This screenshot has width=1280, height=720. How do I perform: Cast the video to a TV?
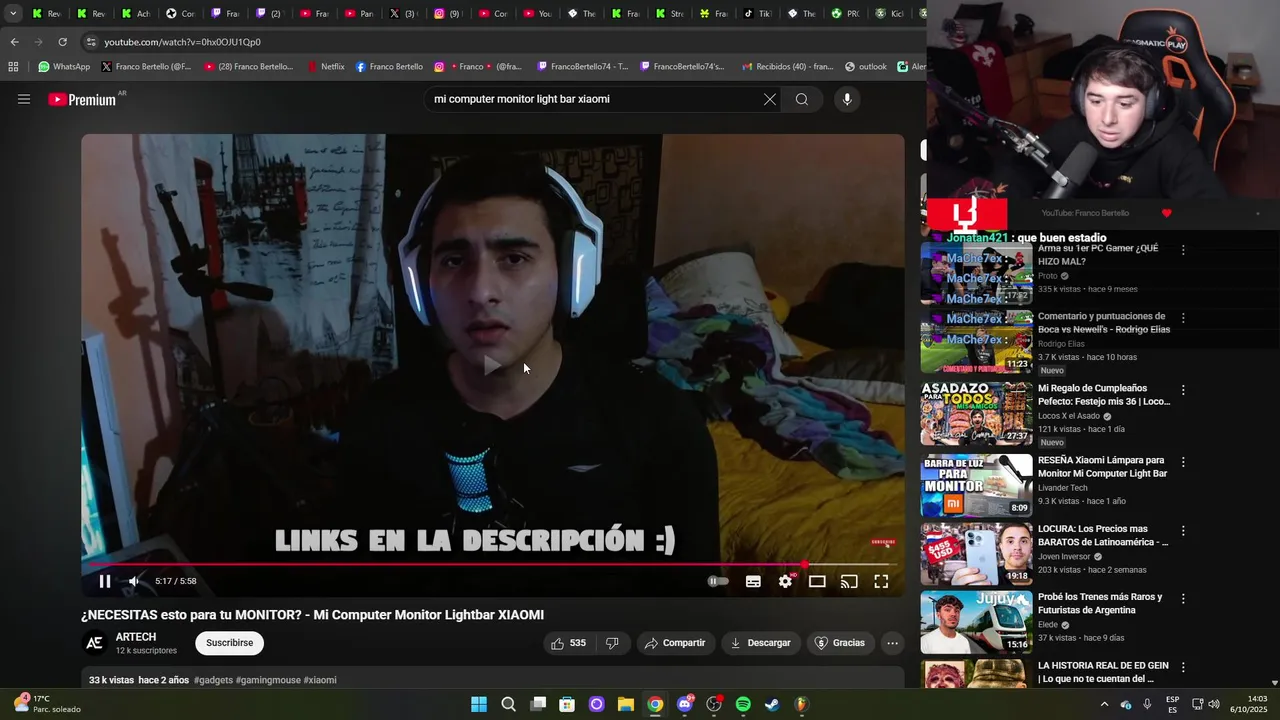coord(849,581)
